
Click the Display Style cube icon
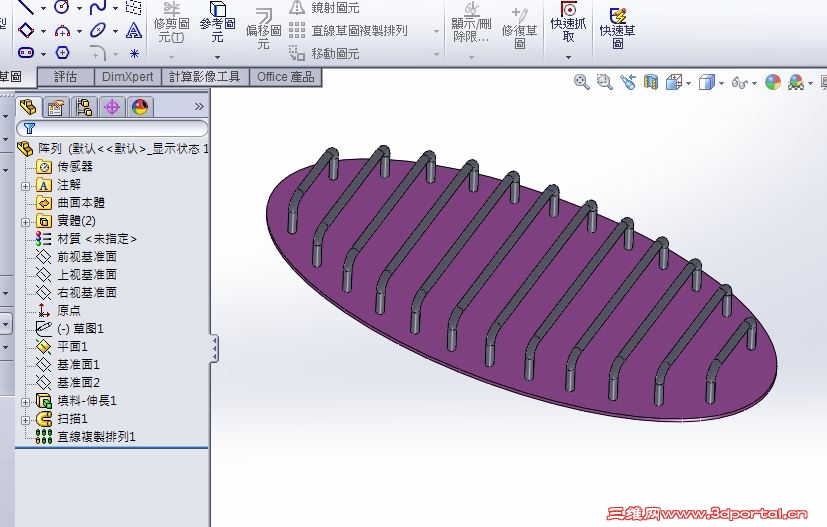[706, 82]
